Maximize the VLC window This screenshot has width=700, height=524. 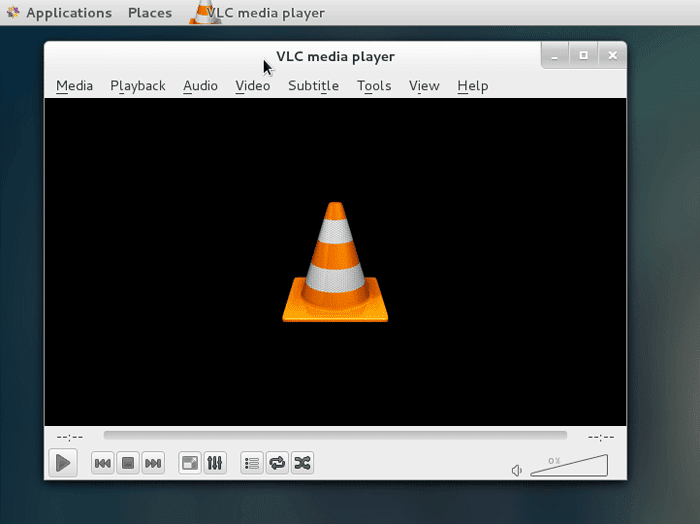[583, 56]
